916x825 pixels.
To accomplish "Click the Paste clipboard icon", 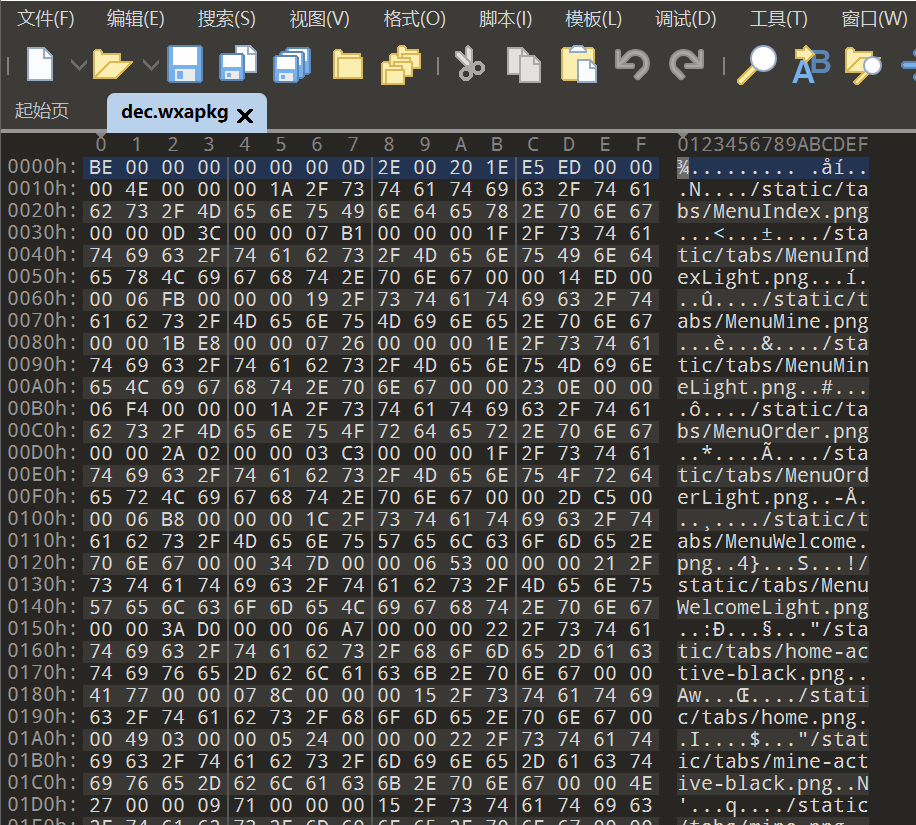I will point(578,65).
